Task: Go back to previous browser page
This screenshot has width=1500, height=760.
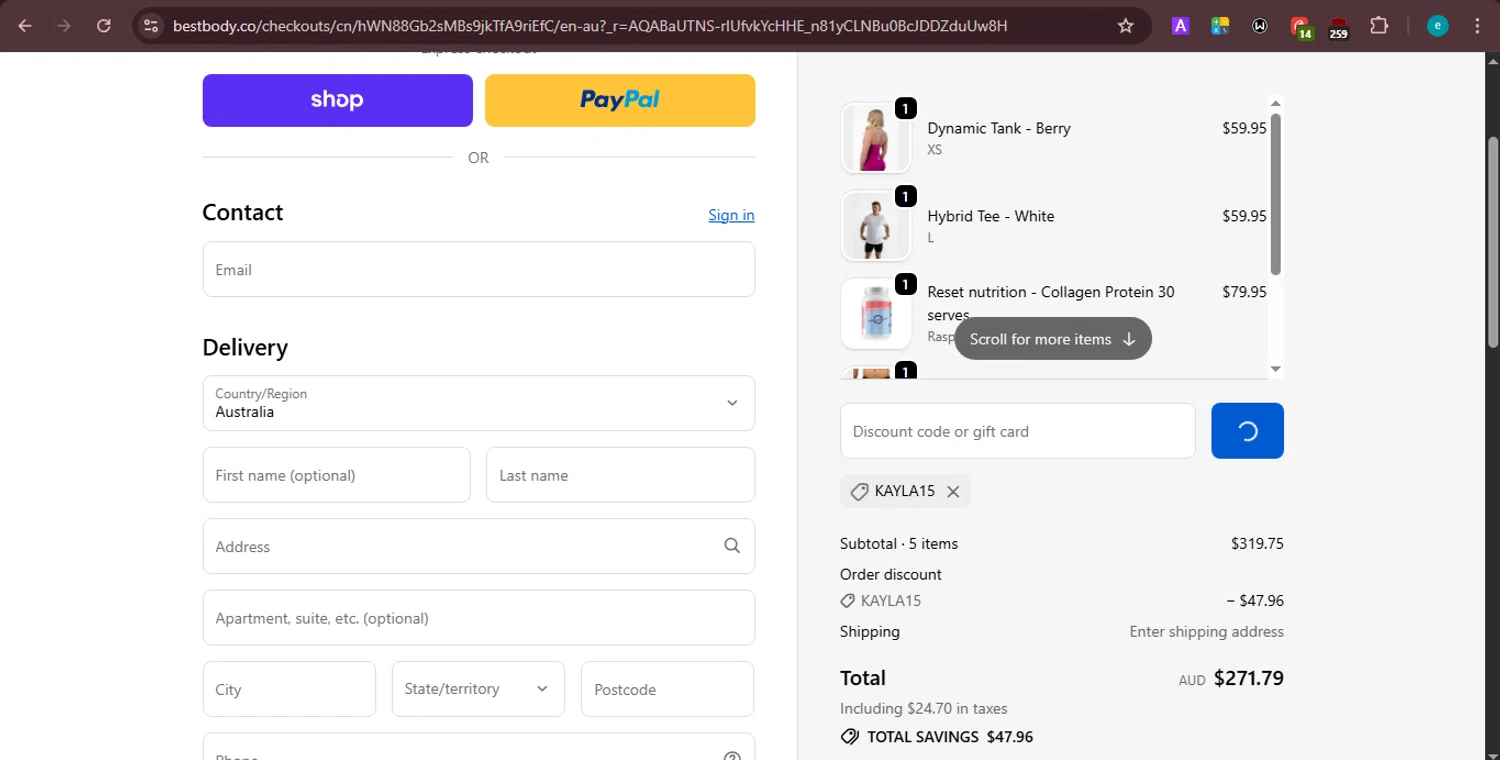Action: point(25,26)
